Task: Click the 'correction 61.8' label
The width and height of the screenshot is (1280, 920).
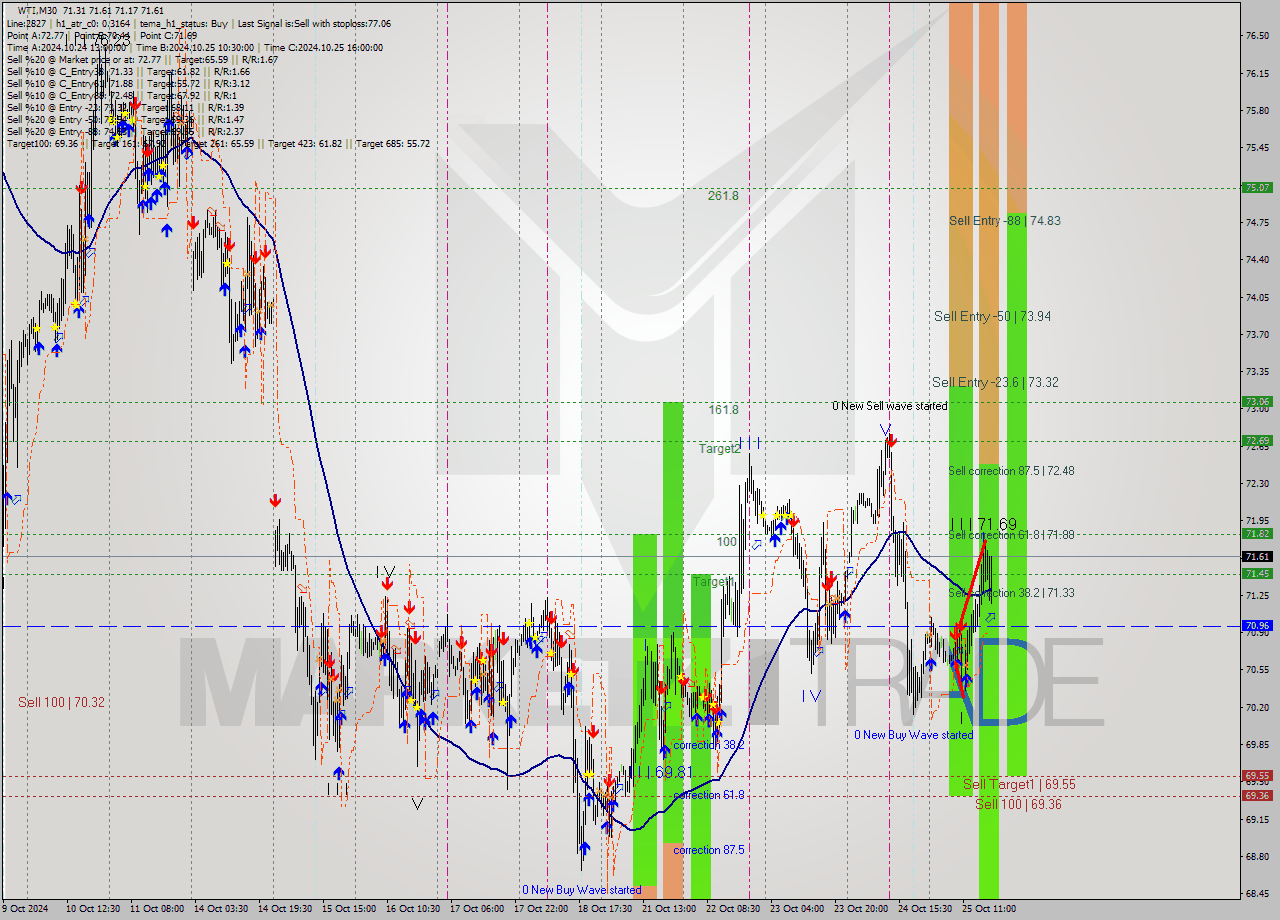Action: (x=708, y=795)
